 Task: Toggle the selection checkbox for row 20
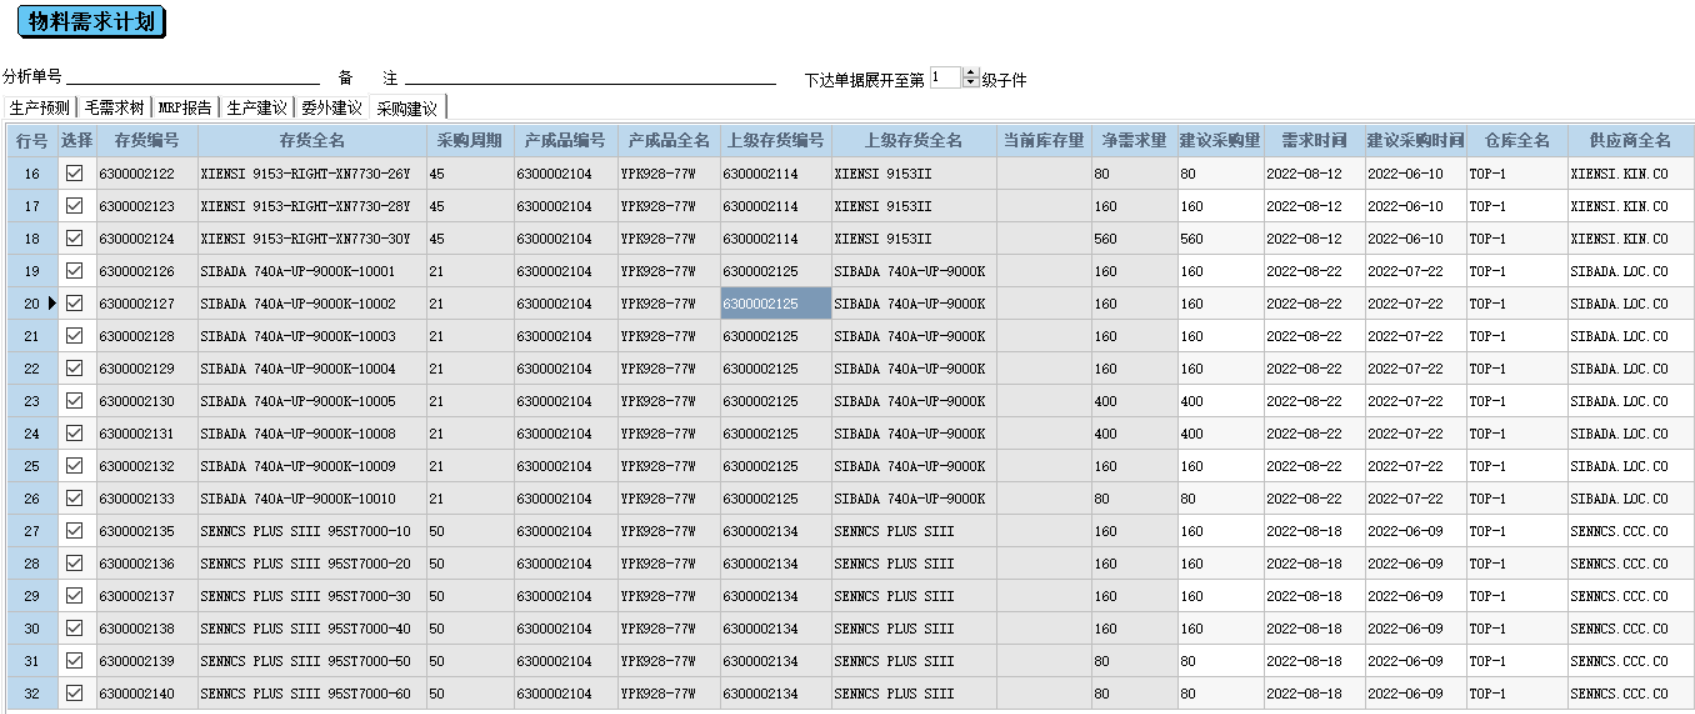(74, 303)
